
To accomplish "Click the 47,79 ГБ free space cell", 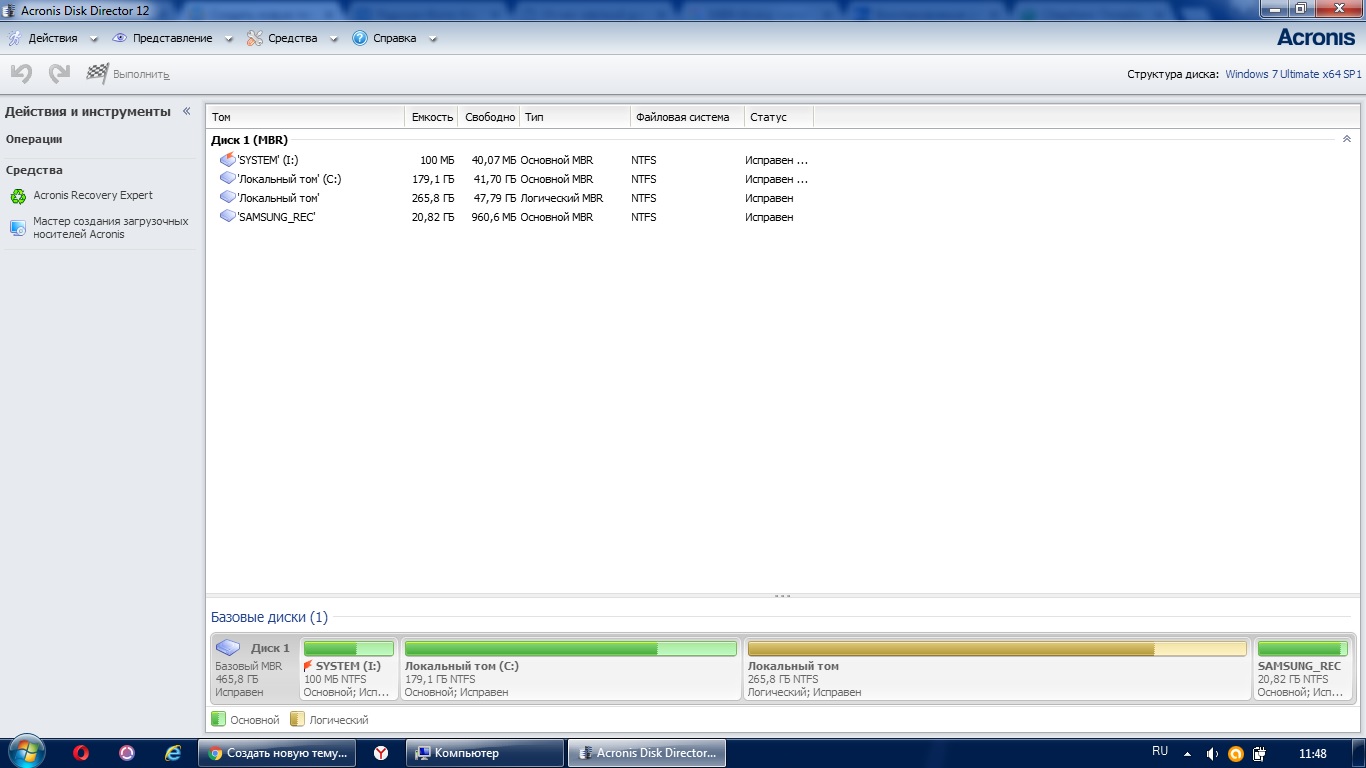I will (495, 198).
